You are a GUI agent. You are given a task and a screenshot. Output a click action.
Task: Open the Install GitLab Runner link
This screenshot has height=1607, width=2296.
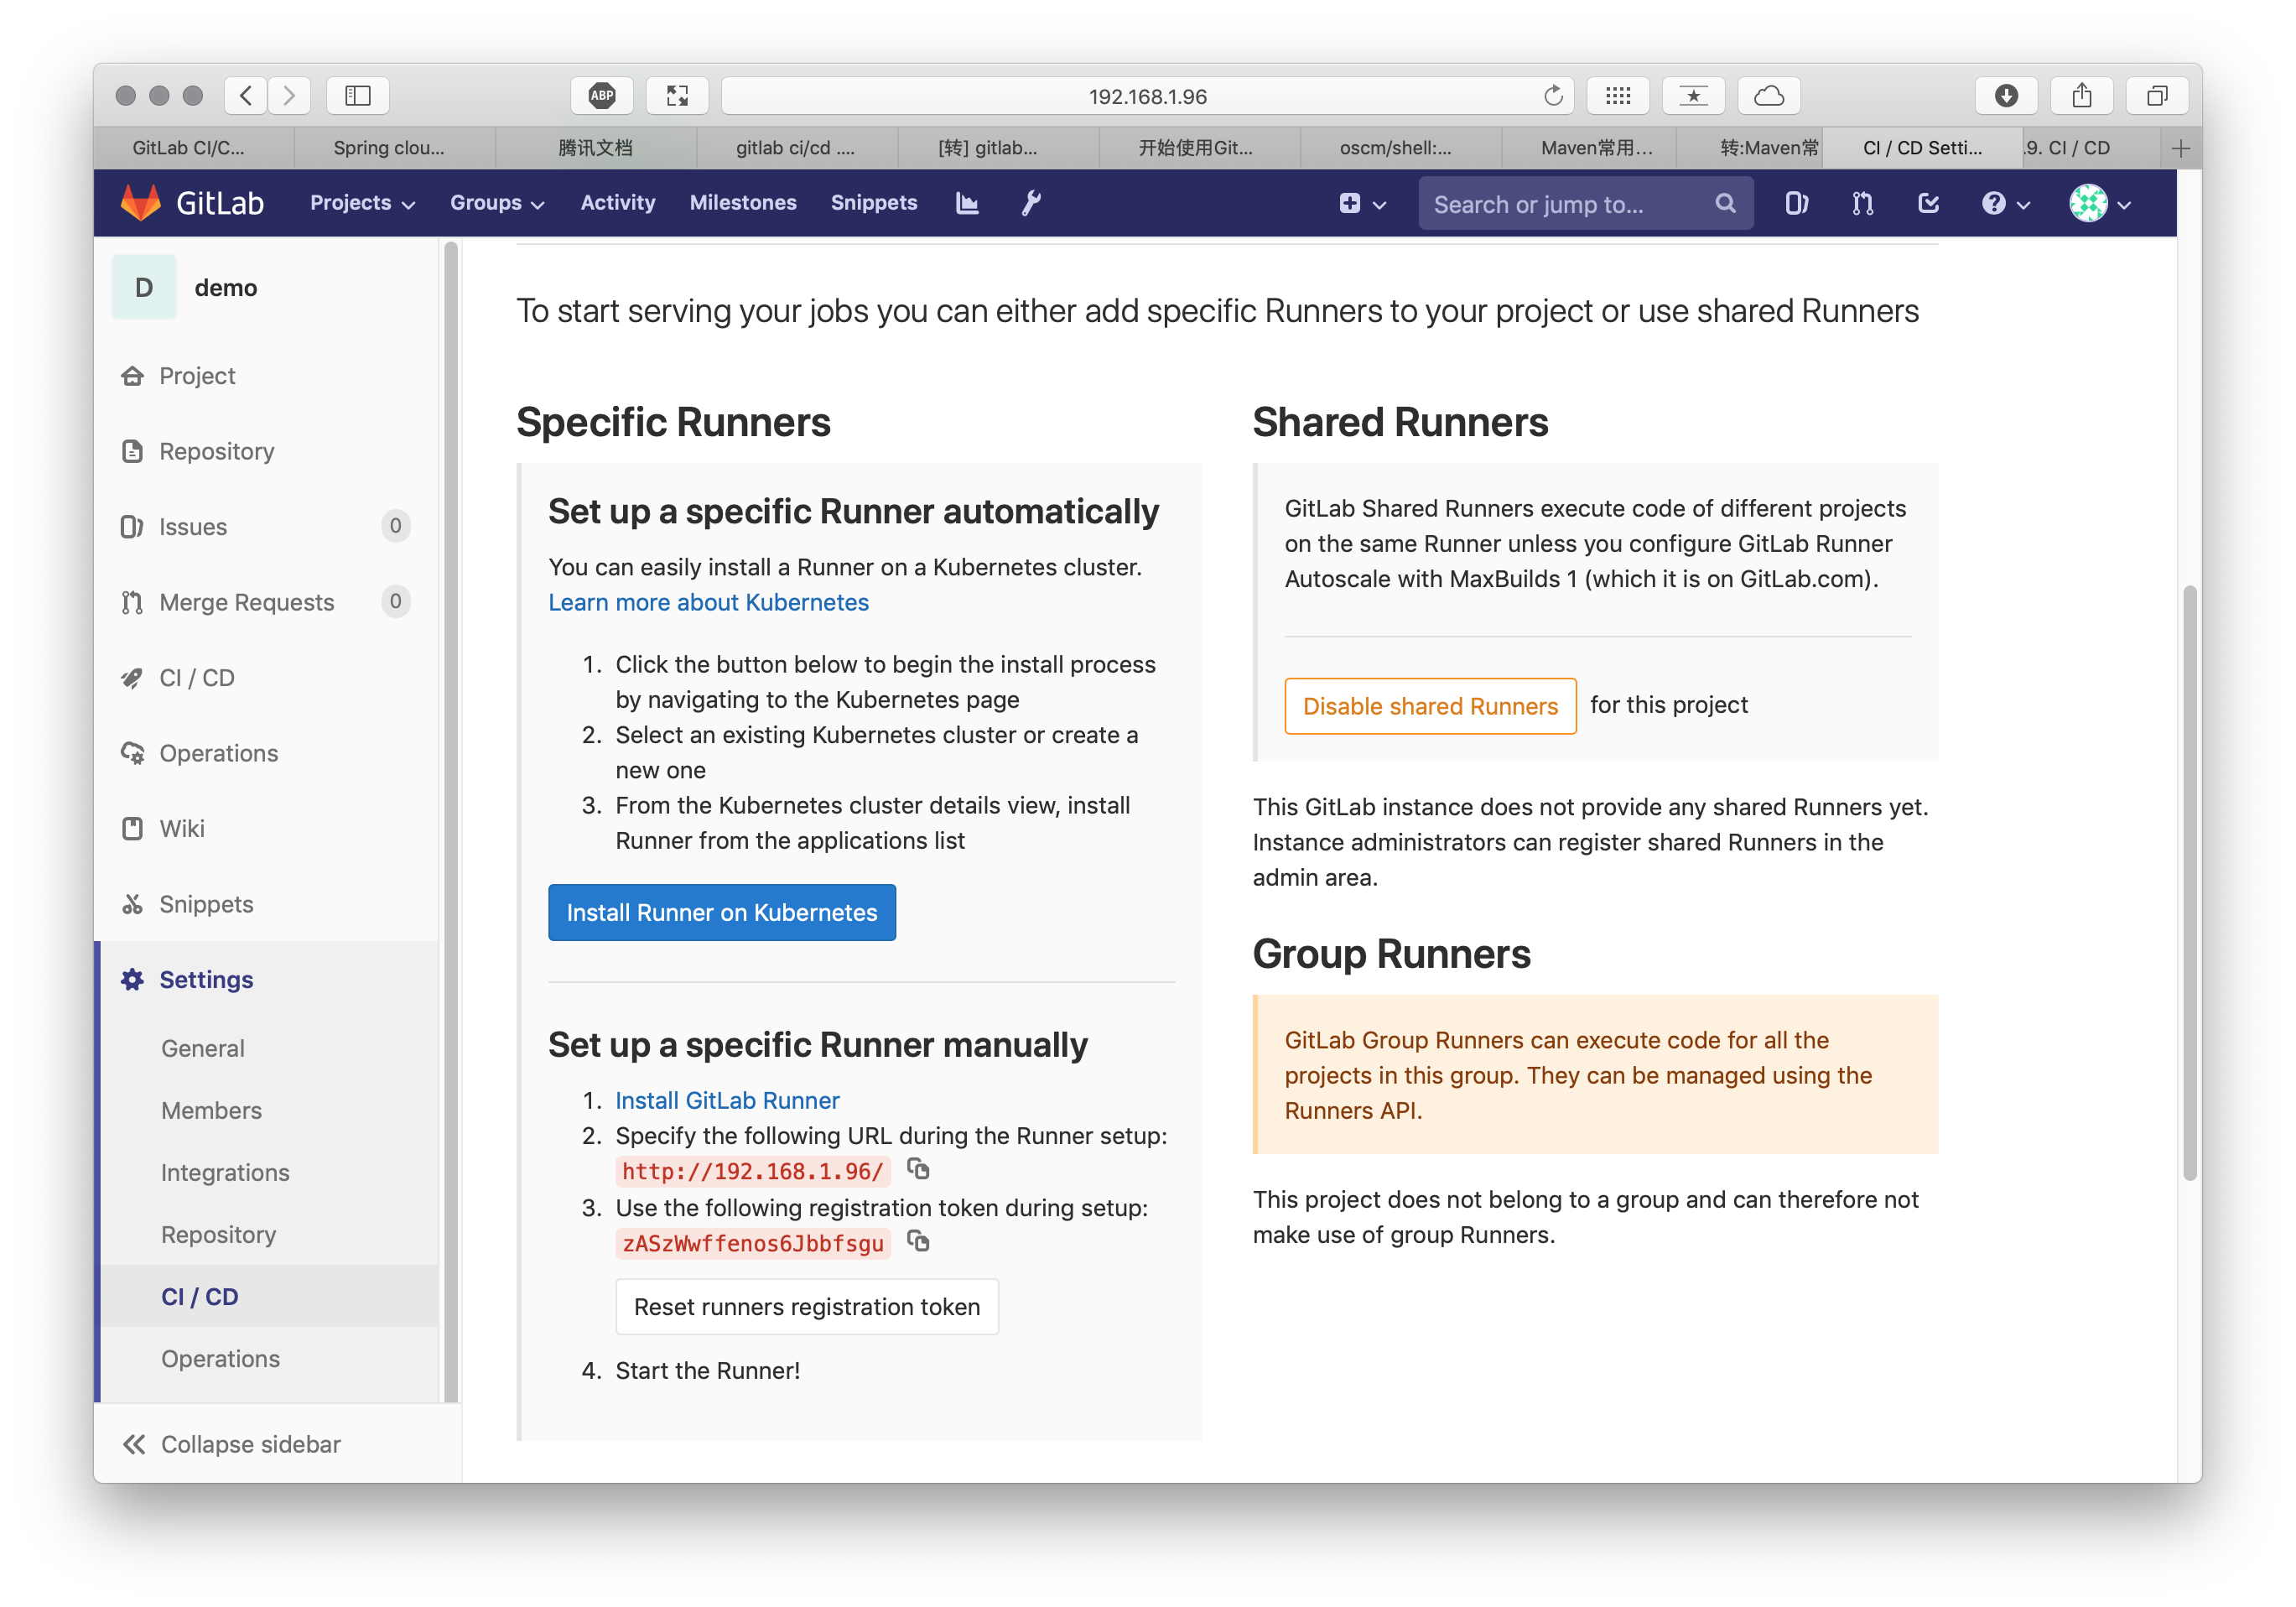click(727, 1100)
